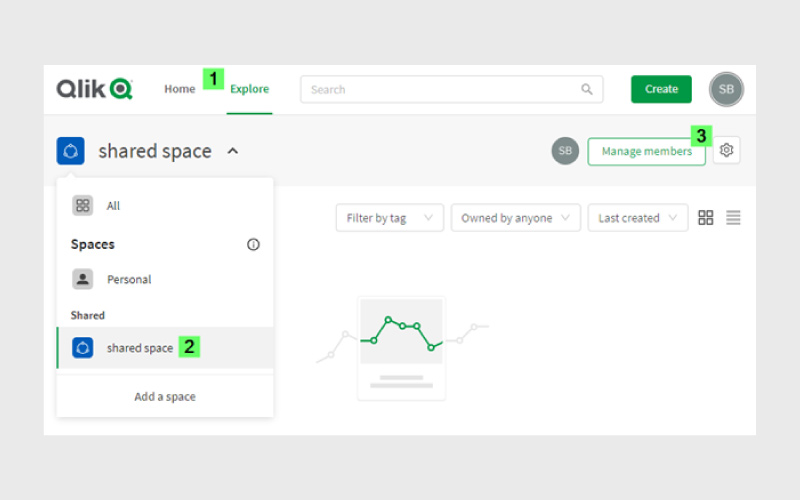
Task: Collapse the shared space dropdown chevron
Action: coord(233,151)
